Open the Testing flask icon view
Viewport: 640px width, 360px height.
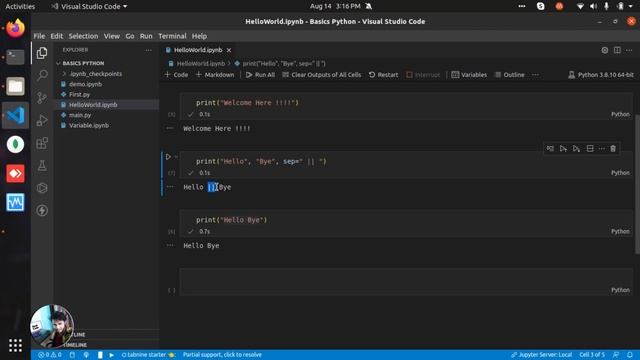coord(42,165)
